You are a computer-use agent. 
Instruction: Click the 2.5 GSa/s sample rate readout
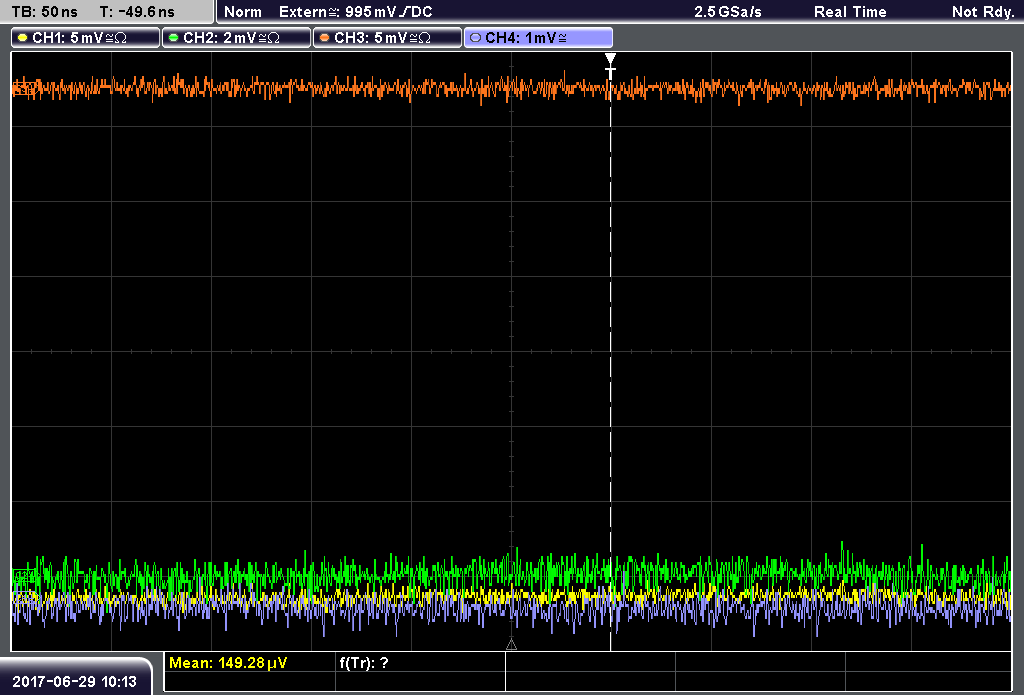[x=728, y=12]
